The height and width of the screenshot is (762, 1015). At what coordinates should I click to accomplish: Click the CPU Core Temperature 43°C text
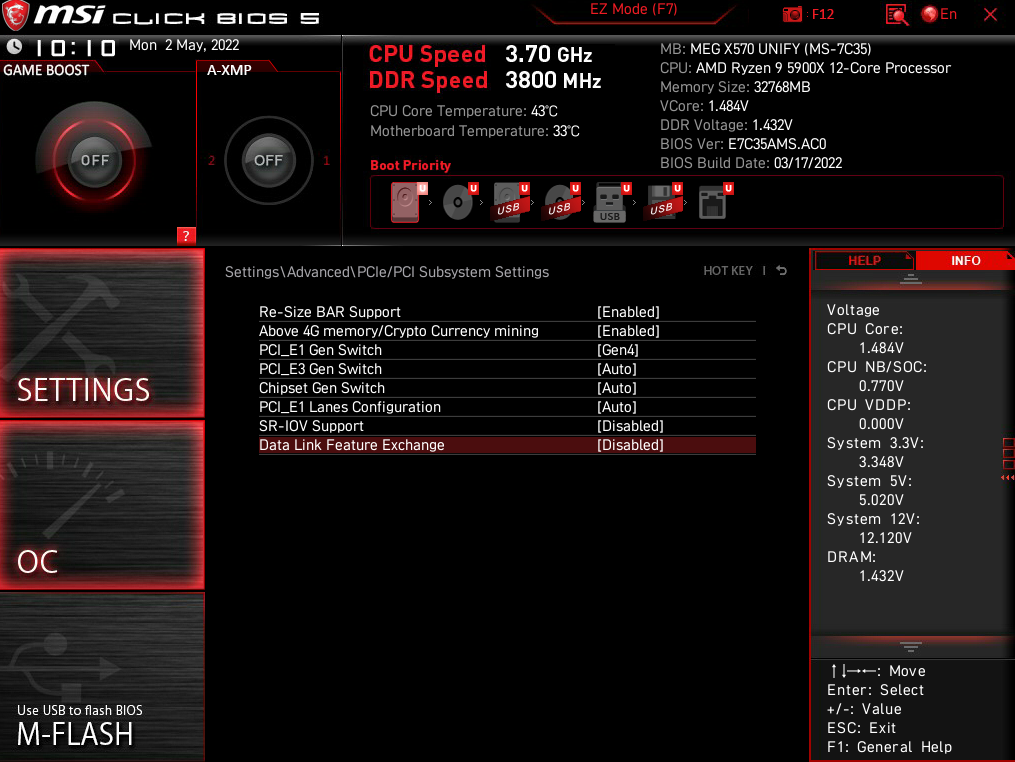[x=463, y=111]
